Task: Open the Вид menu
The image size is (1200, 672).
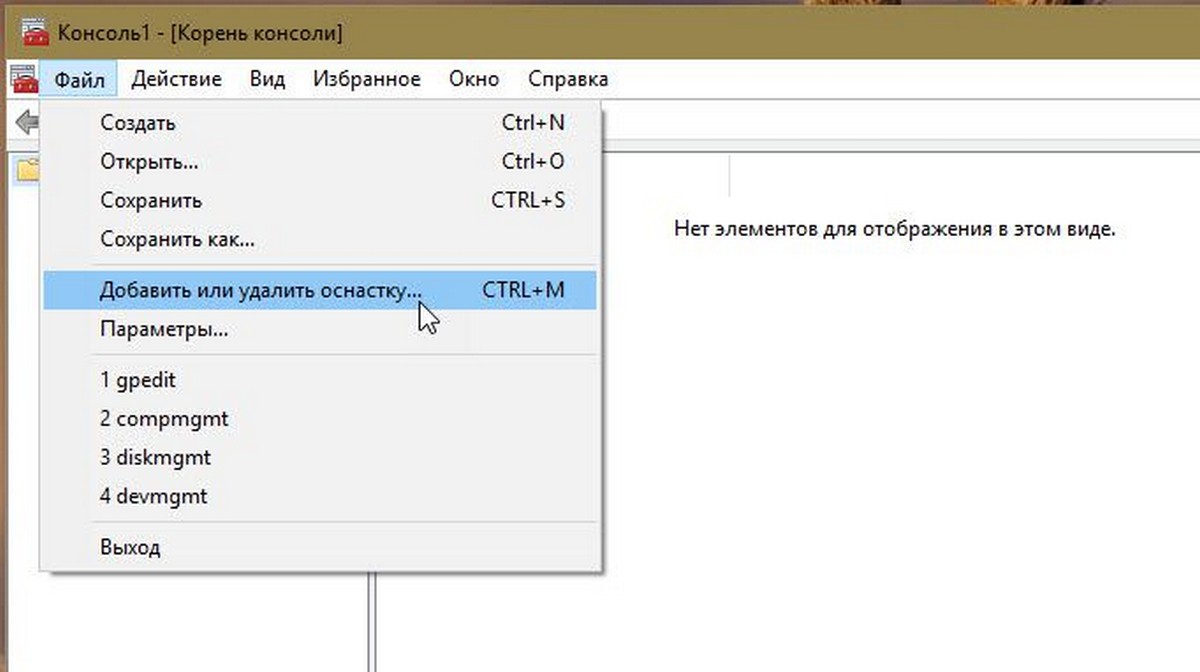Action: (267, 79)
